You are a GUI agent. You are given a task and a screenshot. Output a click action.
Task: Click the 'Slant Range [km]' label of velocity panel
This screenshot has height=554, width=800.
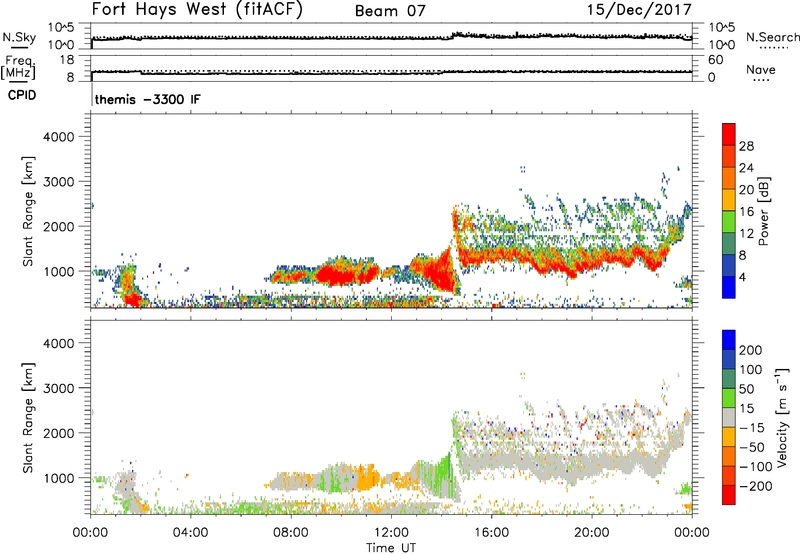(28, 418)
